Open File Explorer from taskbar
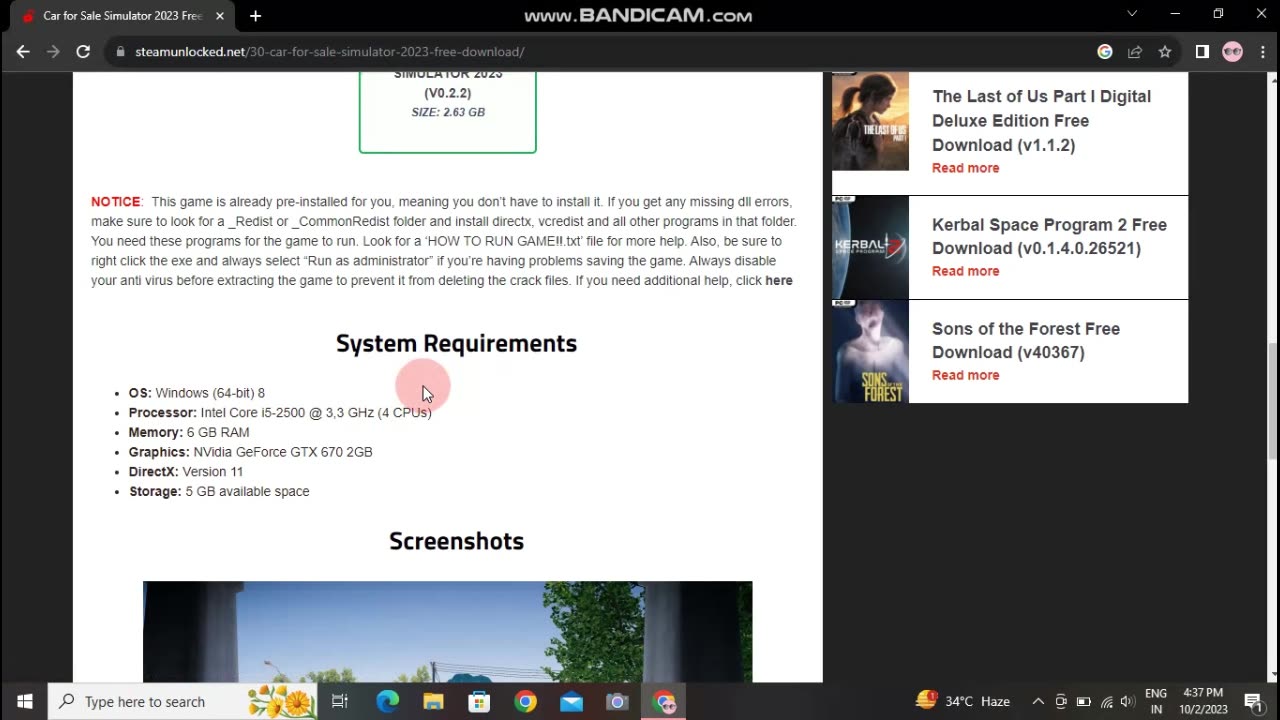This screenshot has height=720, width=1280. click(433, 701)
